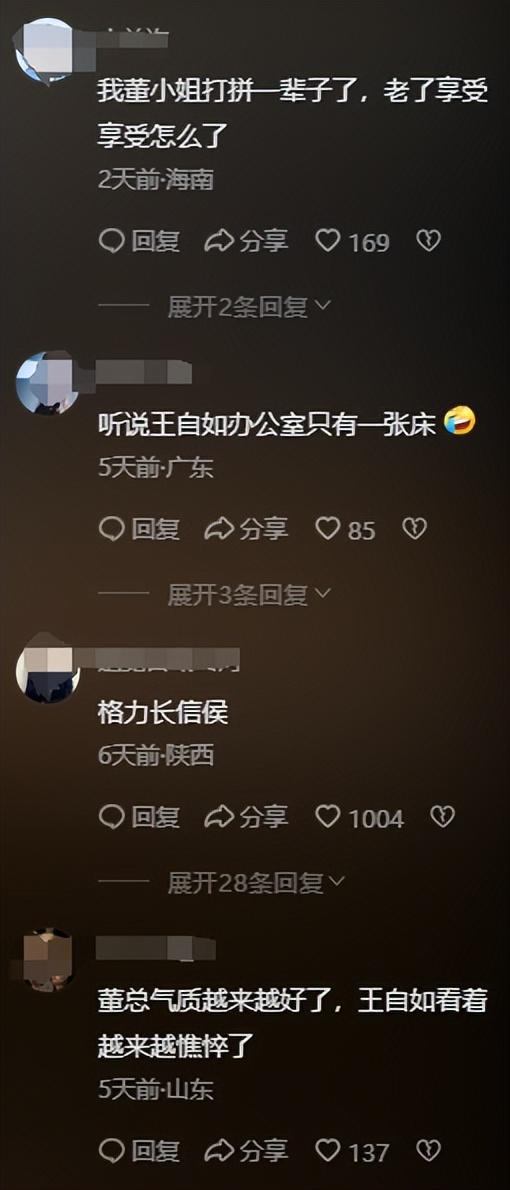The width and height of the screenshot is (510, 1190).
Task: Reply to the 格力长信侯 comment
Action: click(140, 817)
